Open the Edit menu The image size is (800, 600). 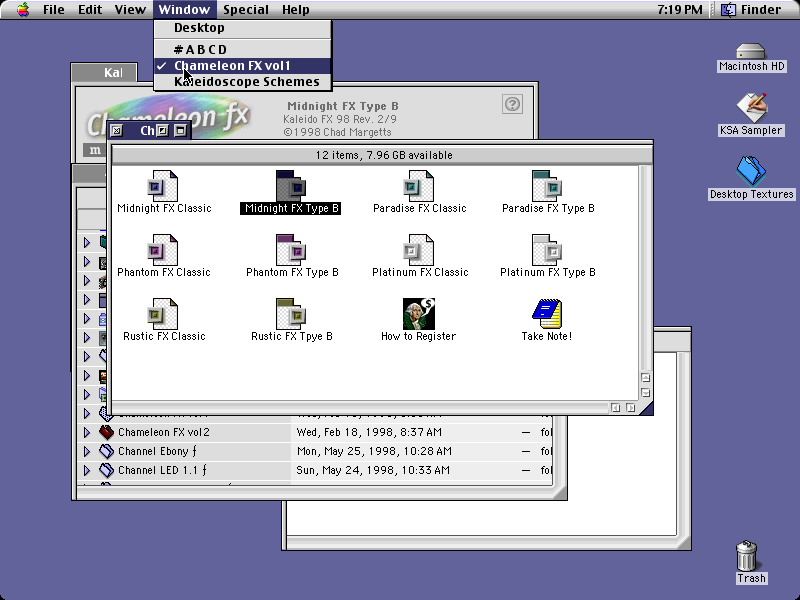click(90, 9)
